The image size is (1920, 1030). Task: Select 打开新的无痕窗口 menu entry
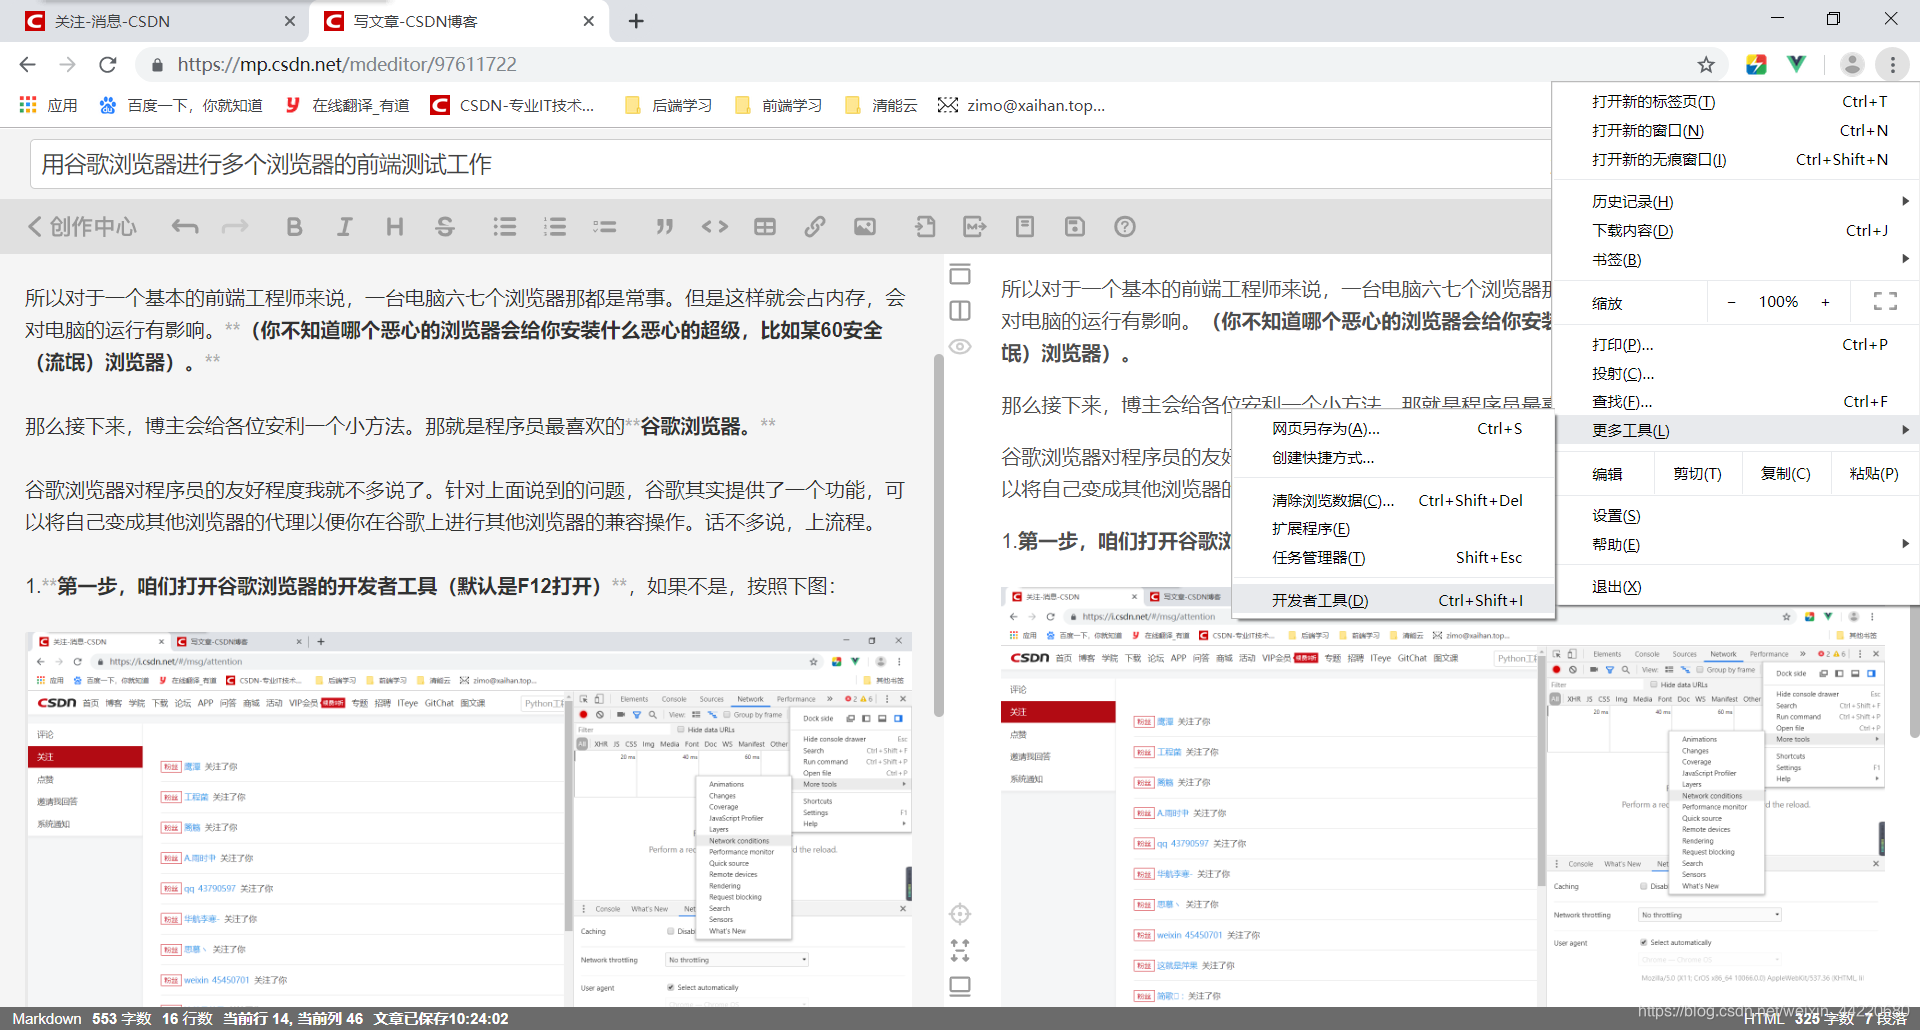tap(1735, 160)
